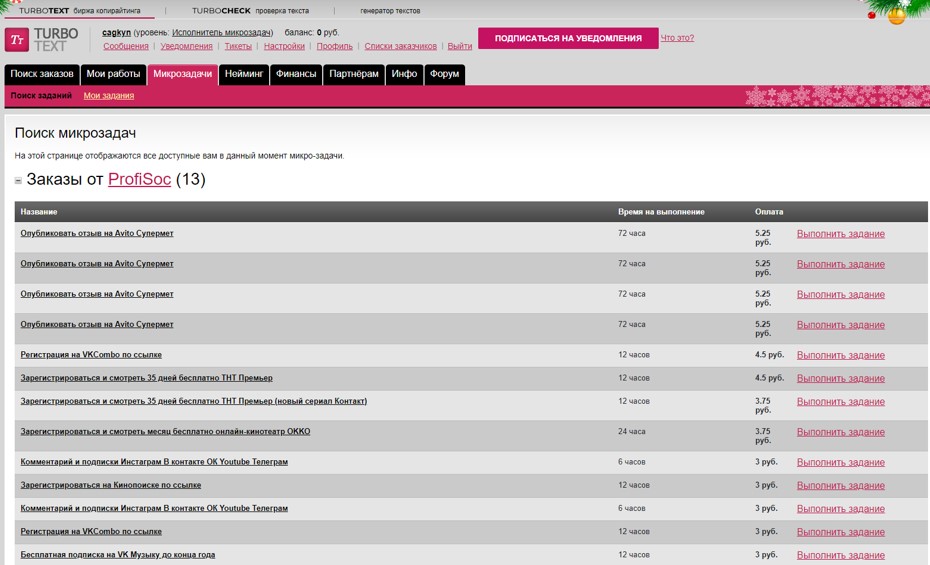Go to the Финансы tab
The width and height of the screenshot is (930, 565).
(296, 74)
